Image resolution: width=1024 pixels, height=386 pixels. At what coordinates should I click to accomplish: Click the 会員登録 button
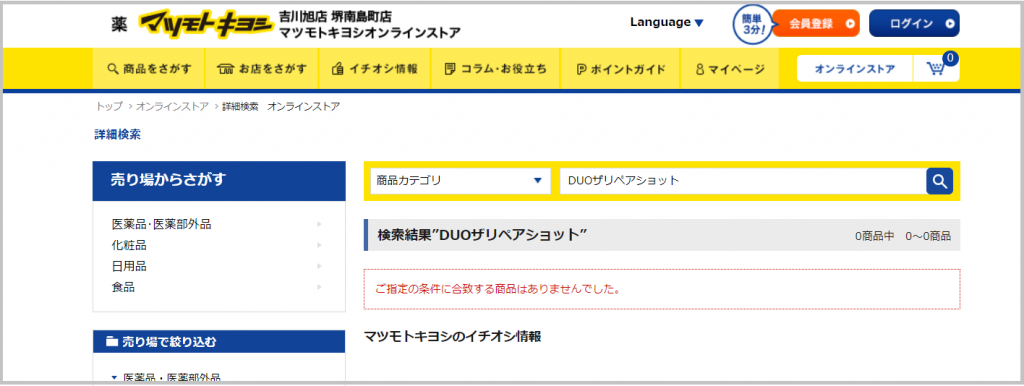pyautogui.click(x=816, y=24)
